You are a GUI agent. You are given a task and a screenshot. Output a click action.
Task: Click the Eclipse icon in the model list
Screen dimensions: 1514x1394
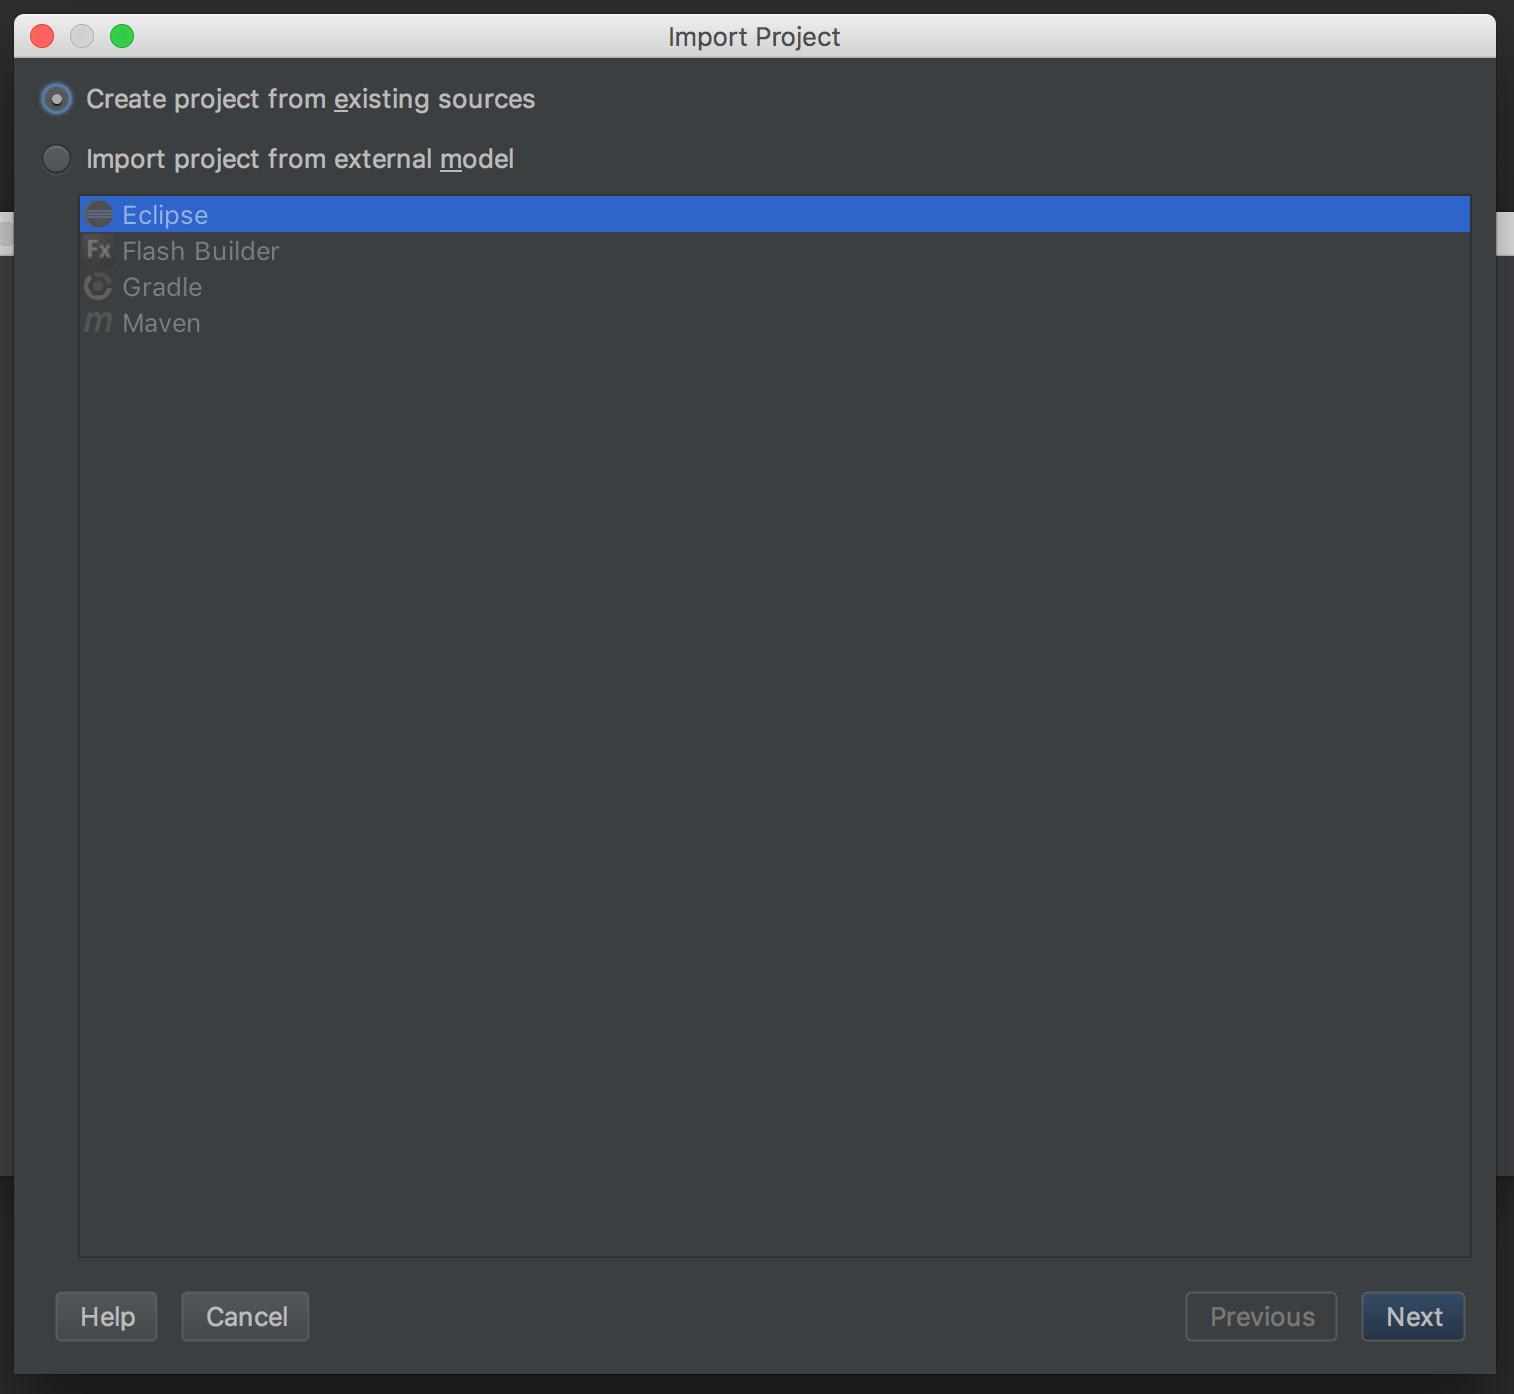(x=99, y=215)
